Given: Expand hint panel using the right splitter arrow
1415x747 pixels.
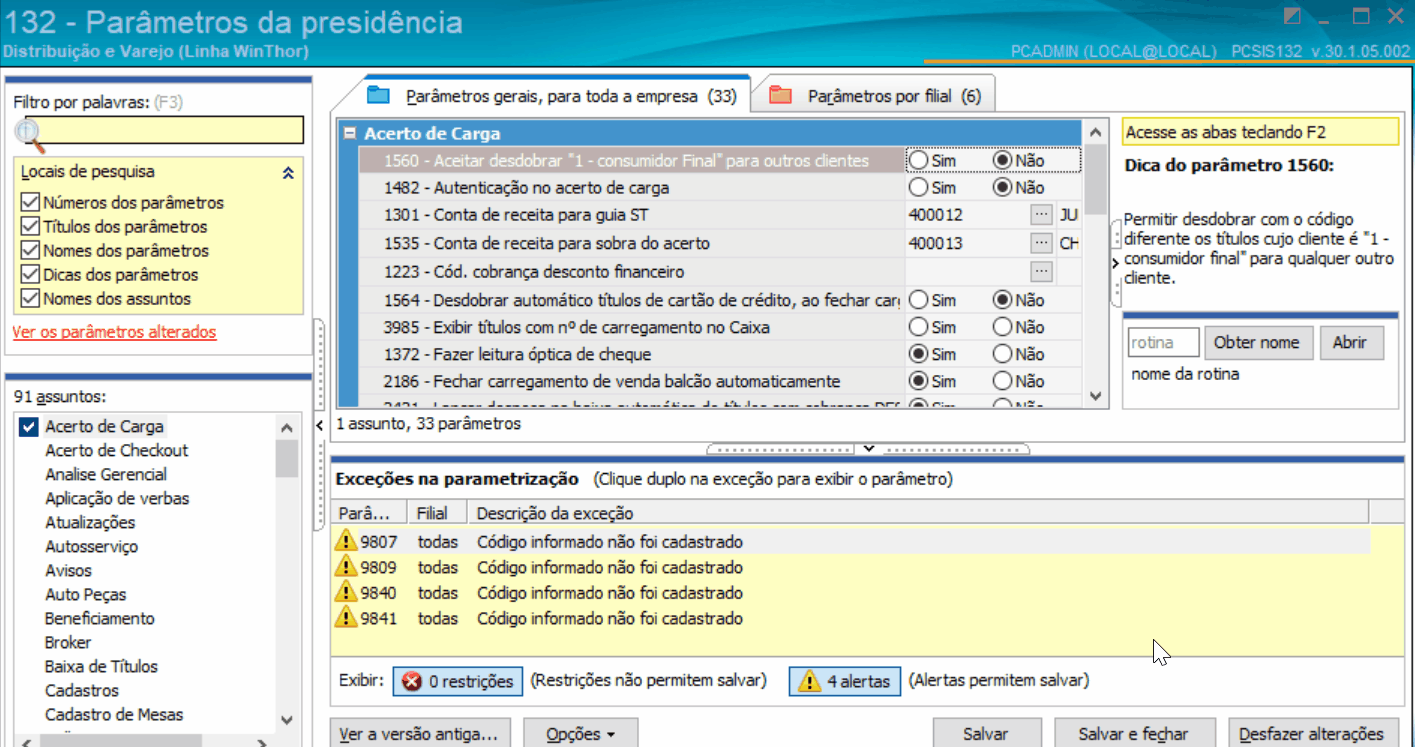Looking at the screenshot, I should pyautogui.click(x=1116, y=263).
